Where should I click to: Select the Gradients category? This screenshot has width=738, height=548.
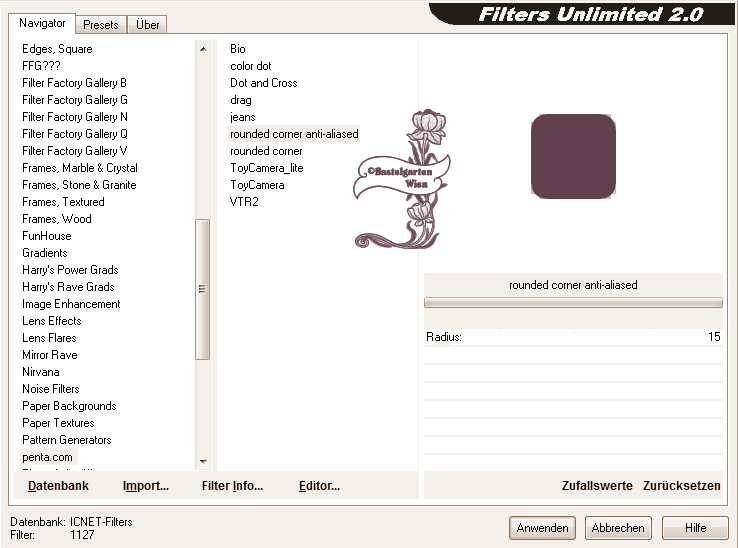coord(45,253)
